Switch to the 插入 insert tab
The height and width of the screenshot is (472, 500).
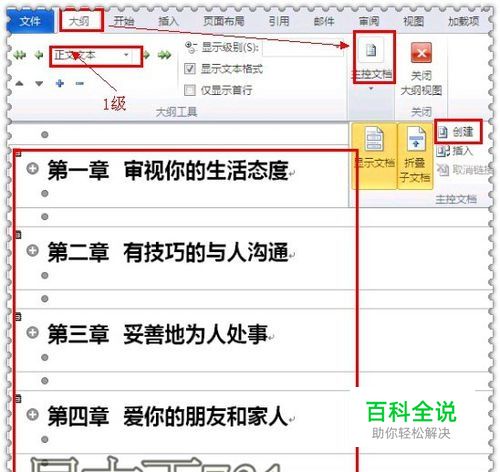[168, 21]
